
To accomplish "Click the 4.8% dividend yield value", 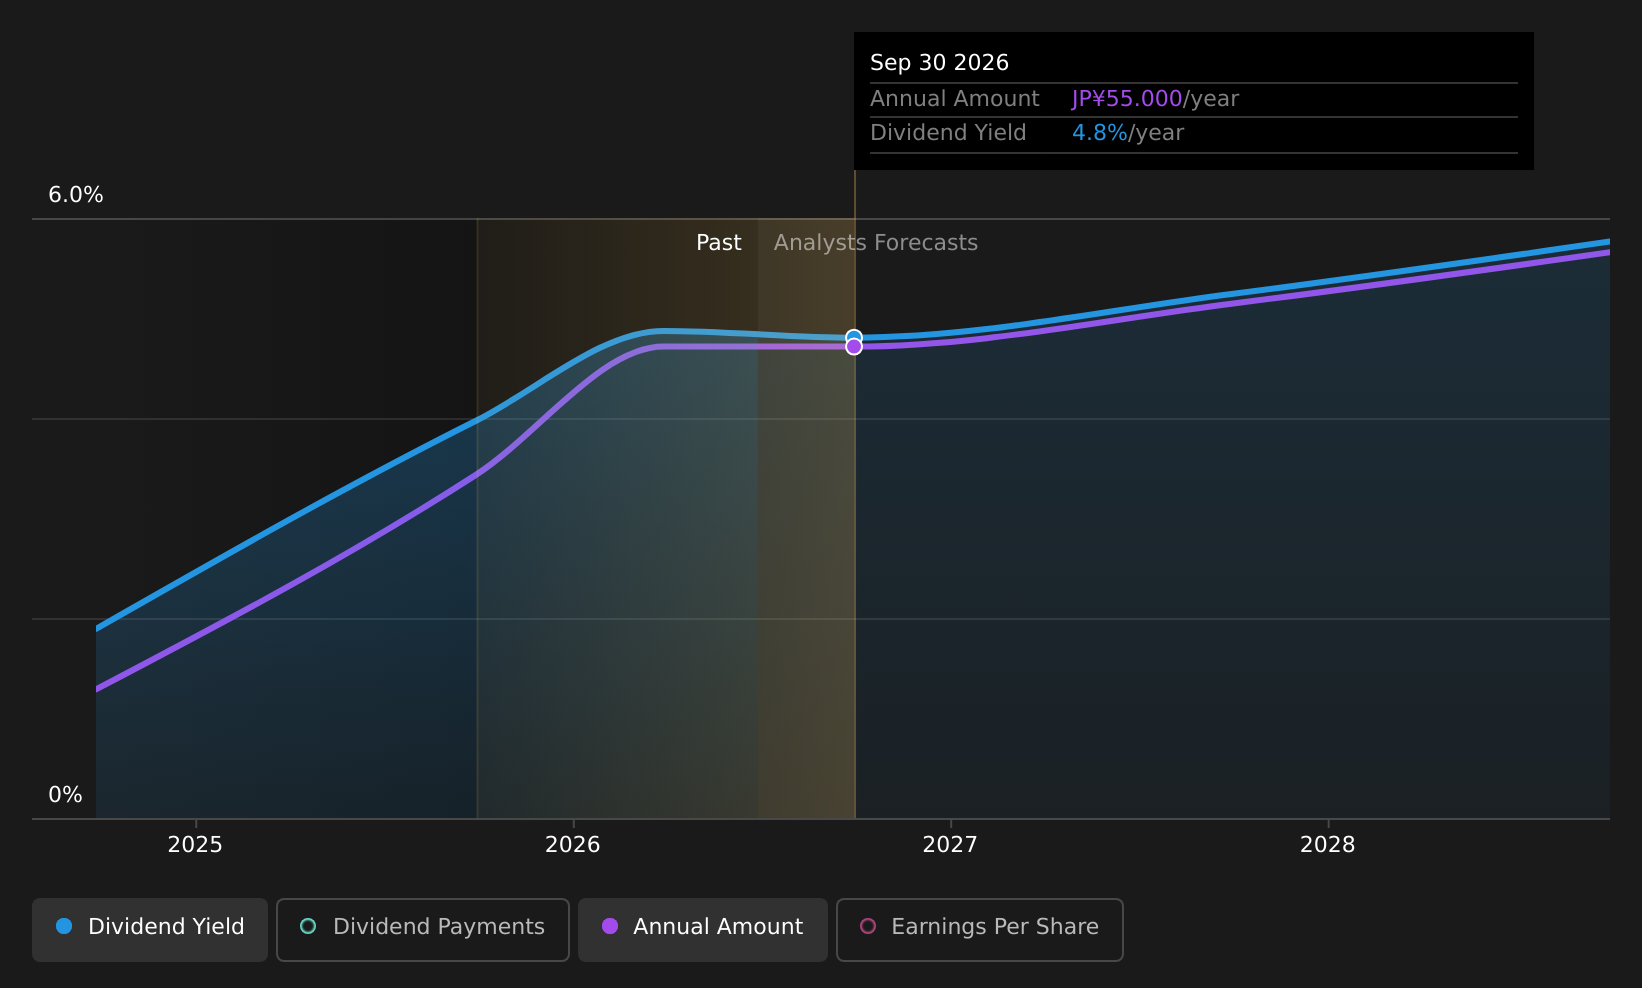I will pyautogui.click(x=1100, y=133).
